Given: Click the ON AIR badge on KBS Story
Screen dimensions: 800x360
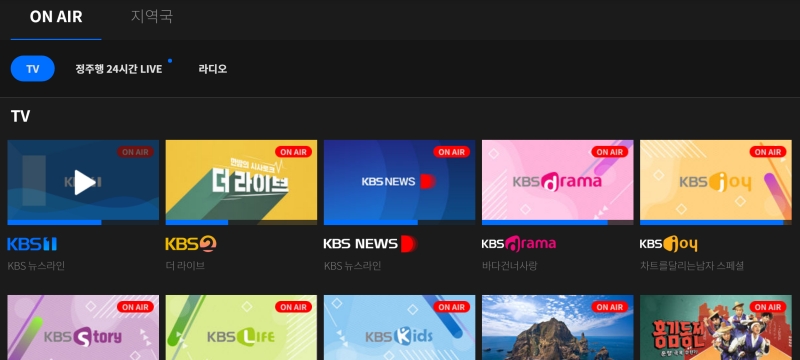Looking at the screenshot, I should click(135, 307).
